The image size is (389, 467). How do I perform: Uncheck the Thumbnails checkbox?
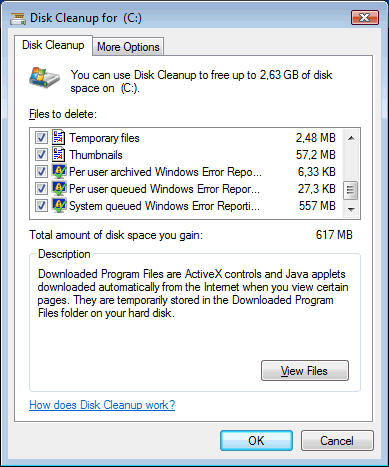pos(41,155)
